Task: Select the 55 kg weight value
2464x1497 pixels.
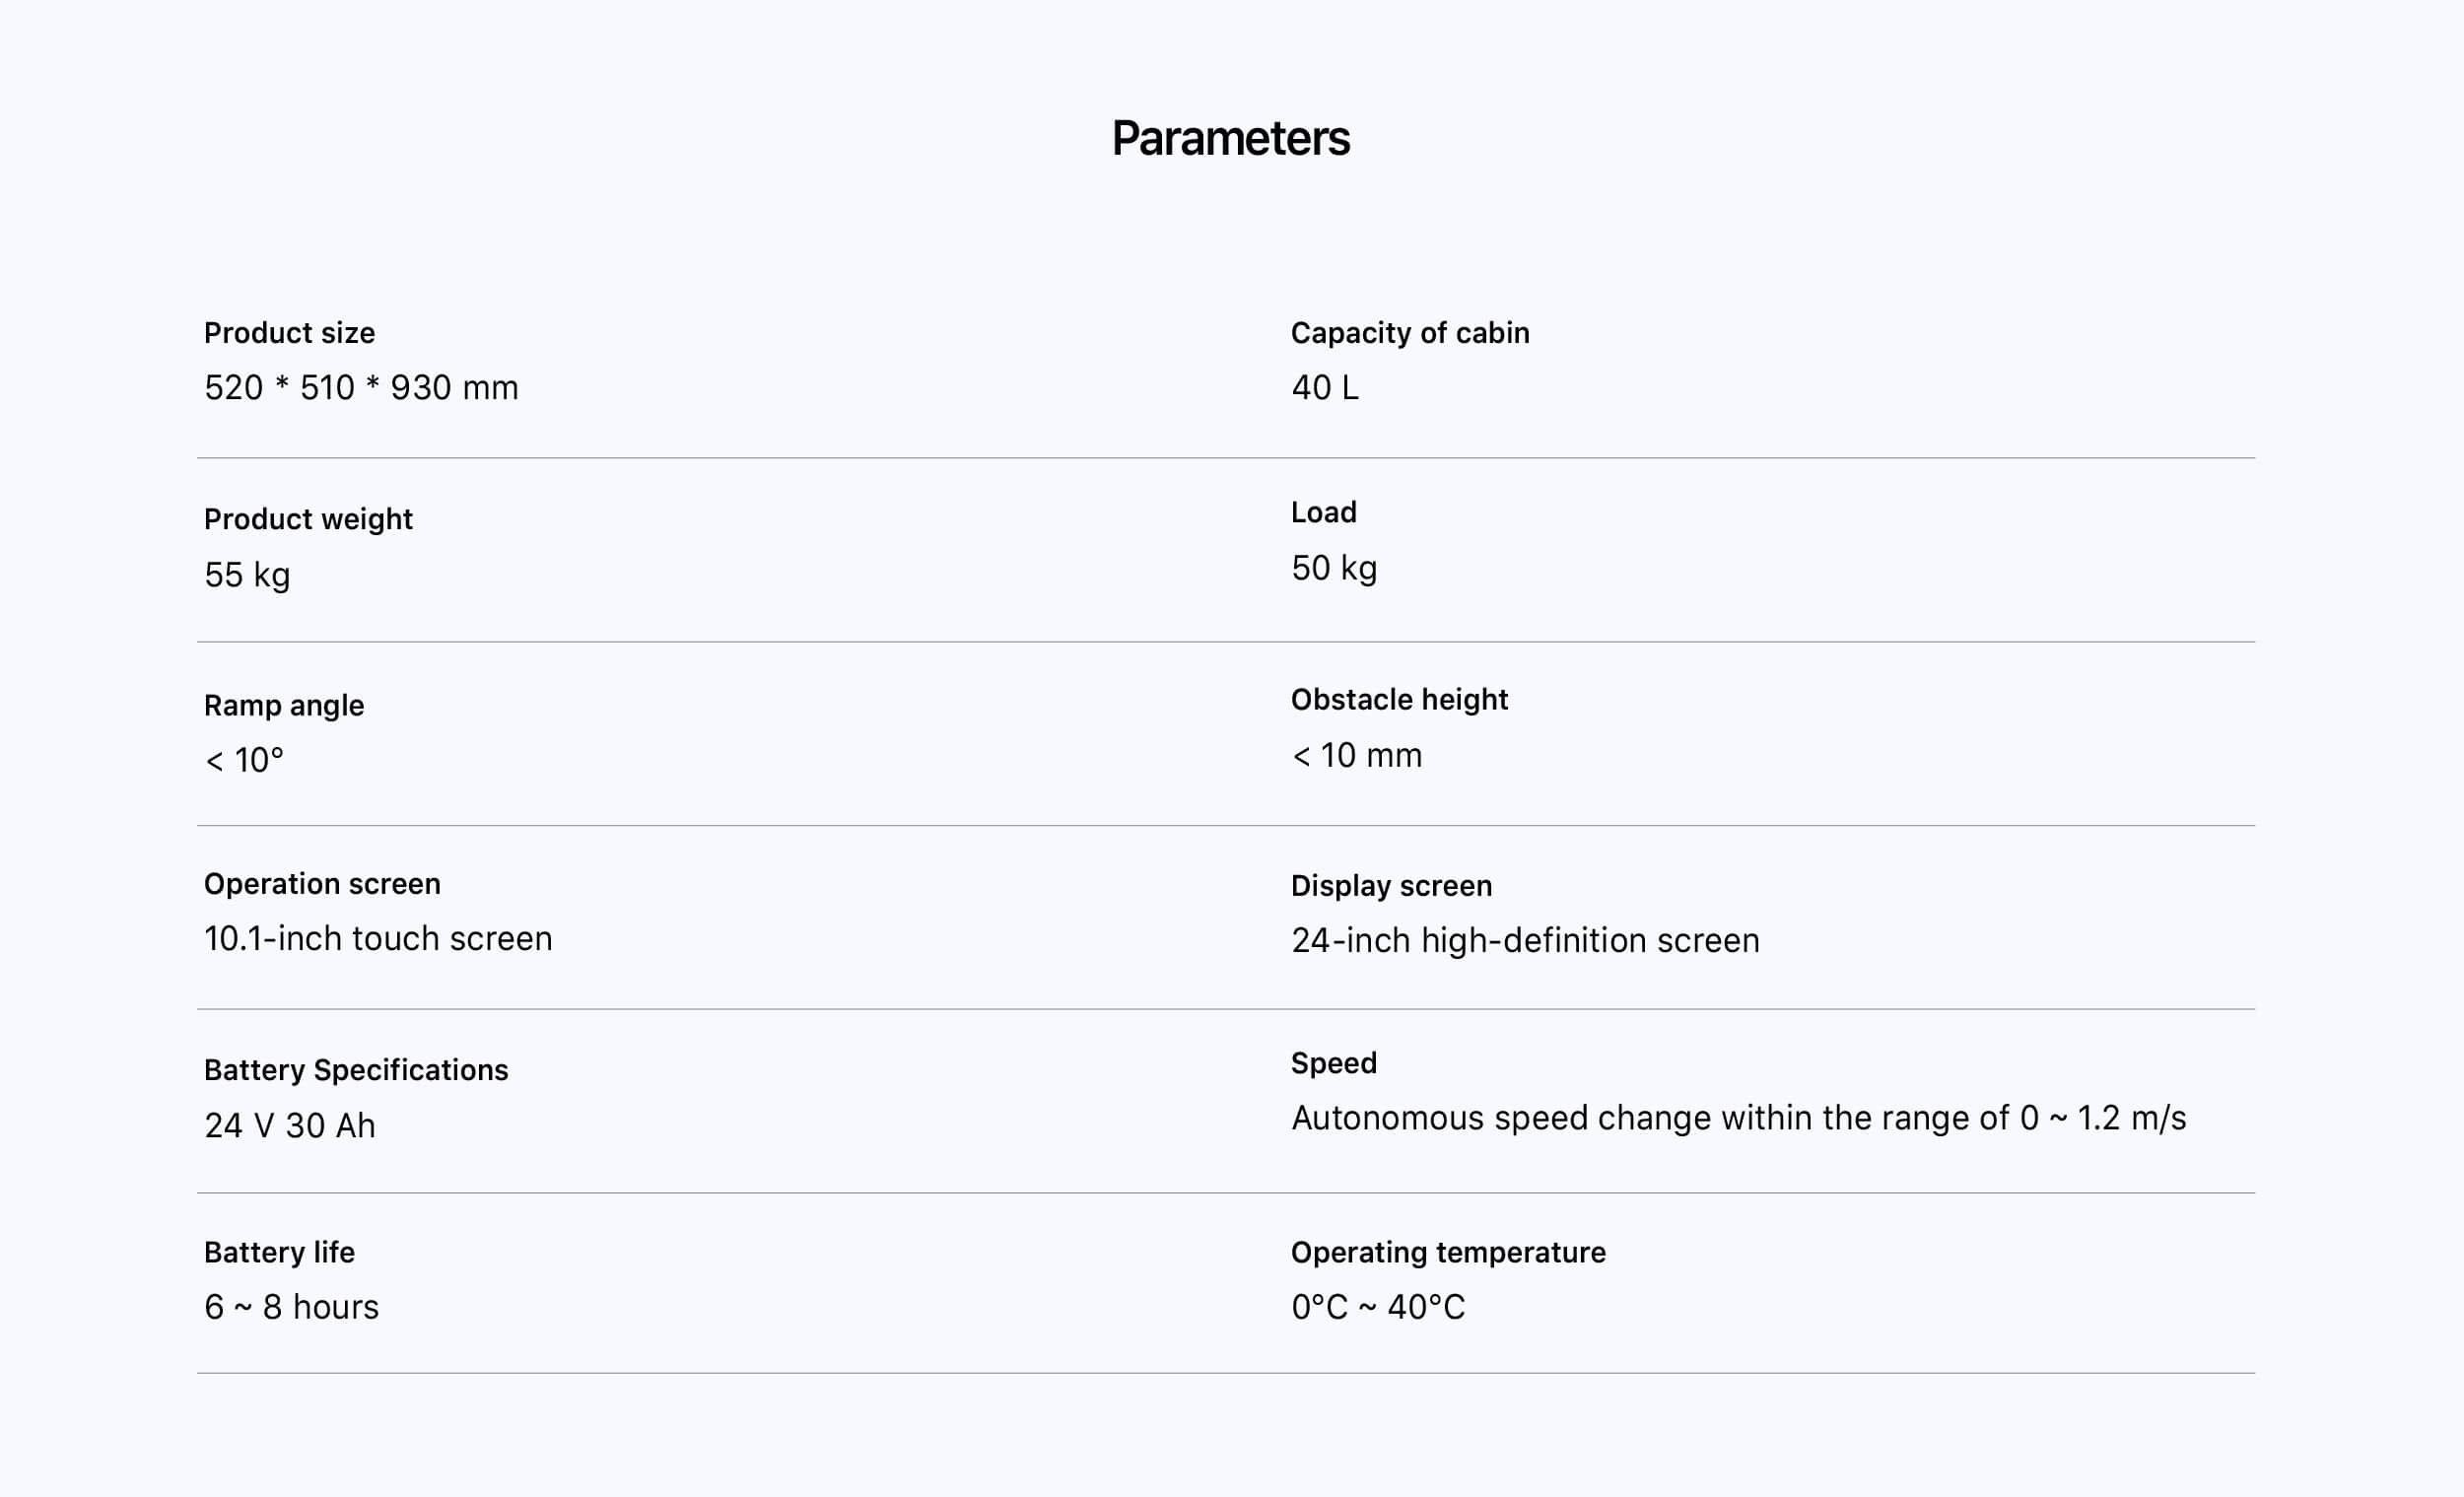Action: pos(247,575)
